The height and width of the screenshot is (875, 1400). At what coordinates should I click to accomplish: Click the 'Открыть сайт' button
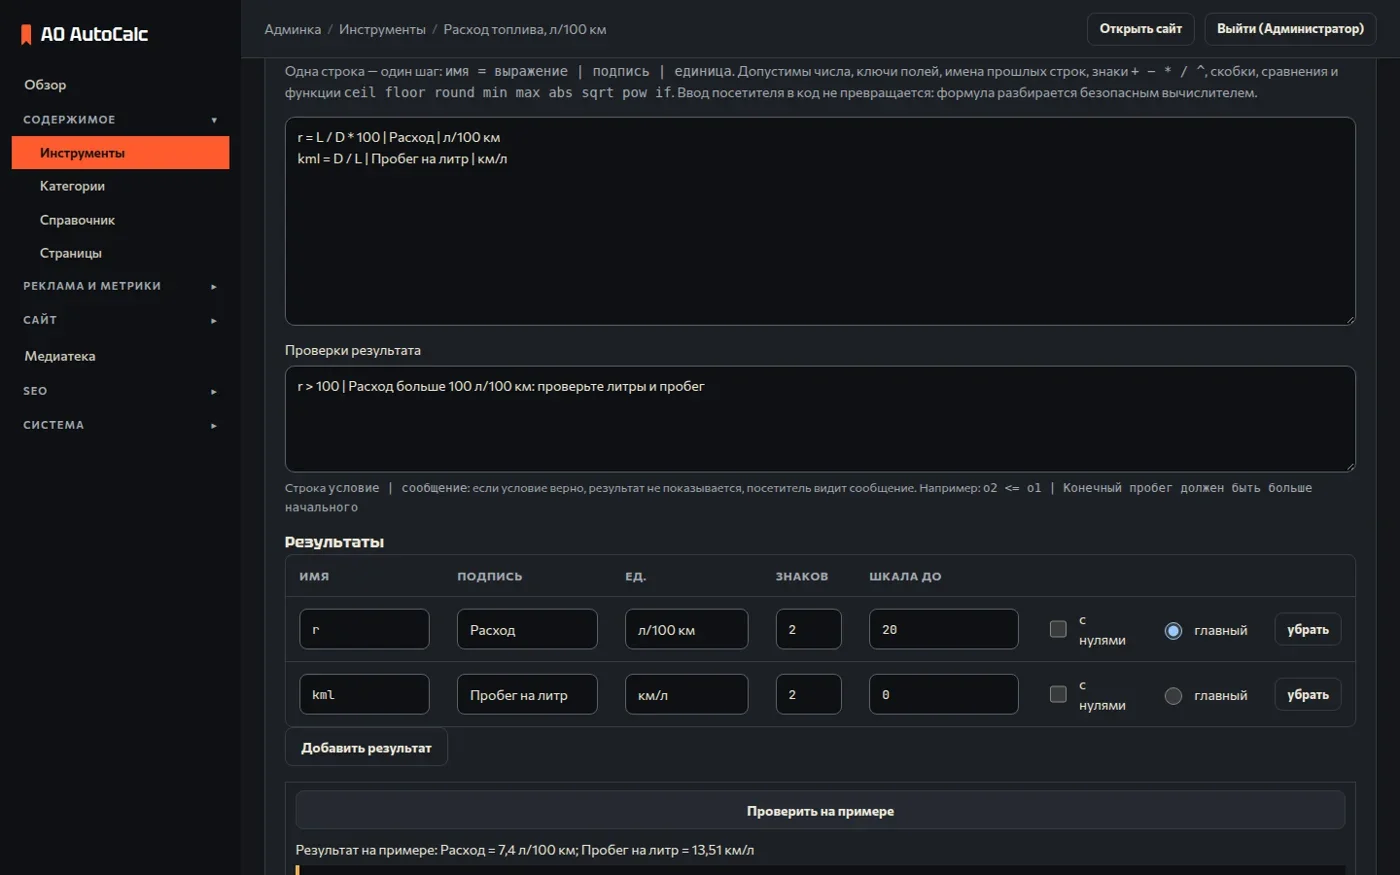point(1141,29)
